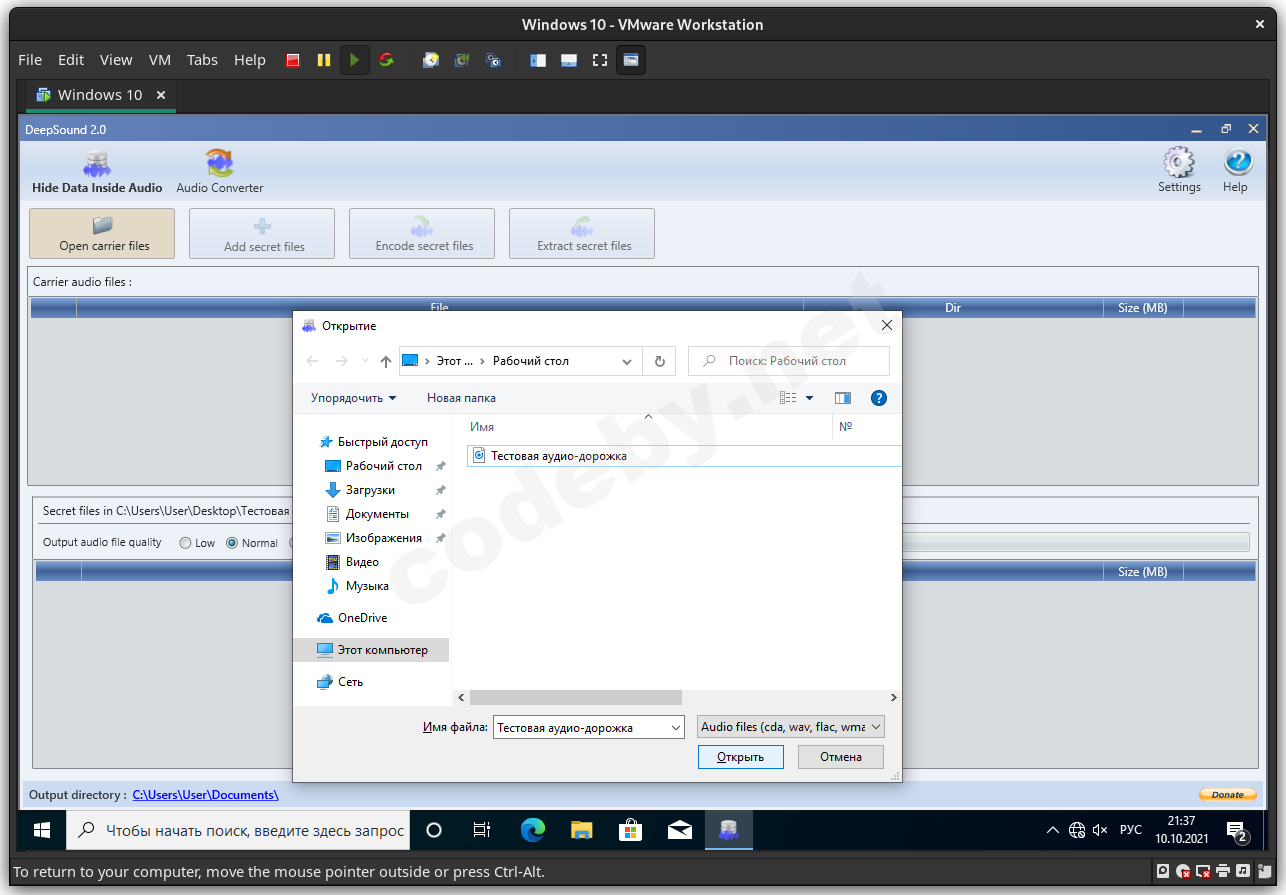Image resolution: width=1286 pixels, height=895 pixels.
Task: Click the Открыть button
Action: [740, 757]
